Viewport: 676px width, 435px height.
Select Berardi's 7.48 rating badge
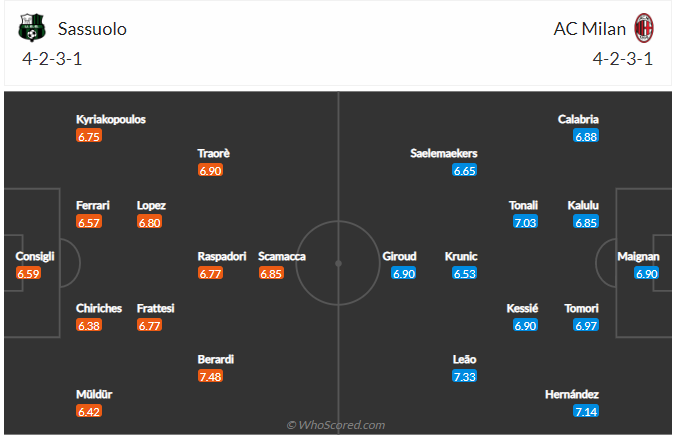coord(210,376)
